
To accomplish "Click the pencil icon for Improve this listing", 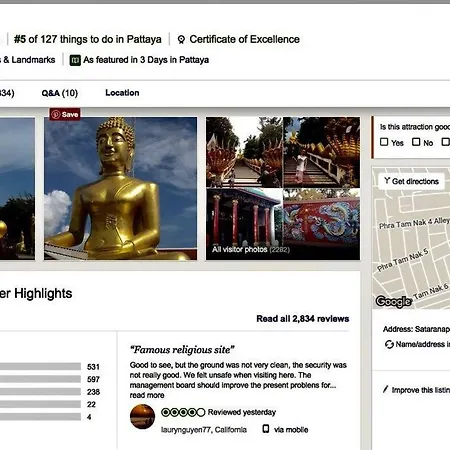I will tap(385, 389).
